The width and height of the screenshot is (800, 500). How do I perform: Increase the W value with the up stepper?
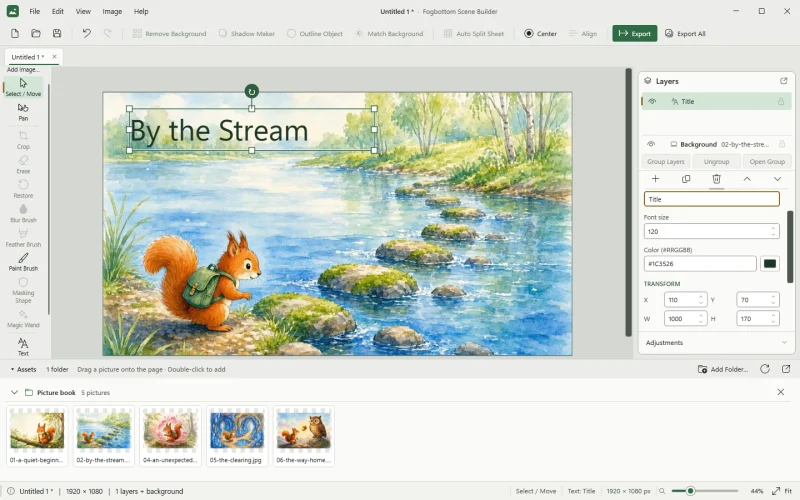[701, 315]
